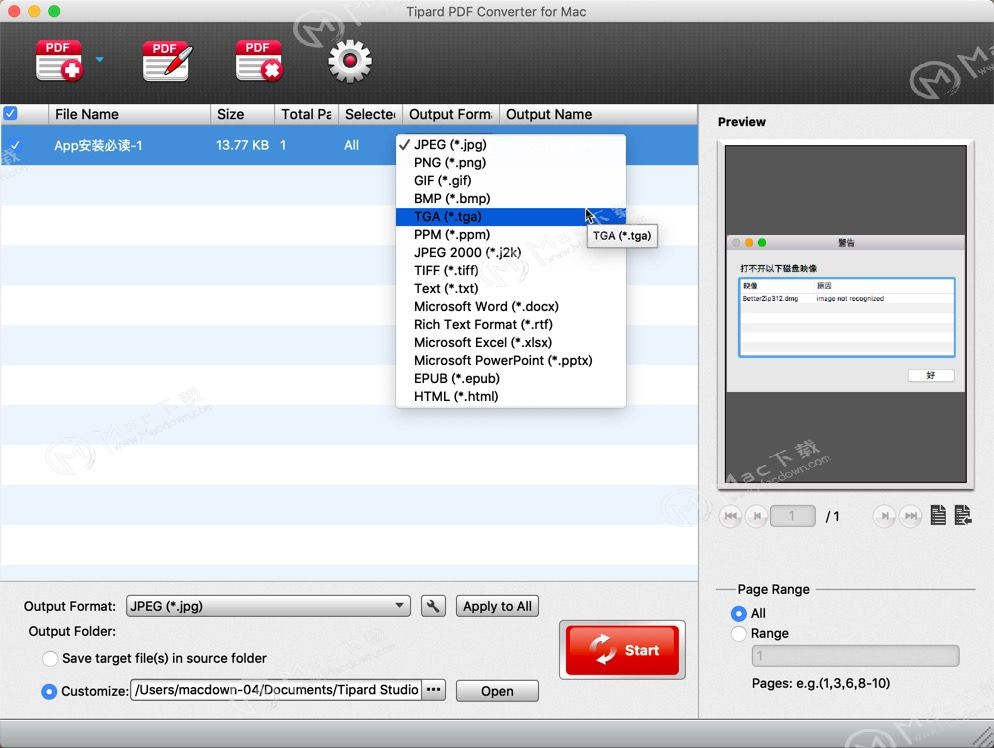Select JPEG 2000 (*.j2k) format option
This screenshot has width=994, height=748.
coord(510,252)
